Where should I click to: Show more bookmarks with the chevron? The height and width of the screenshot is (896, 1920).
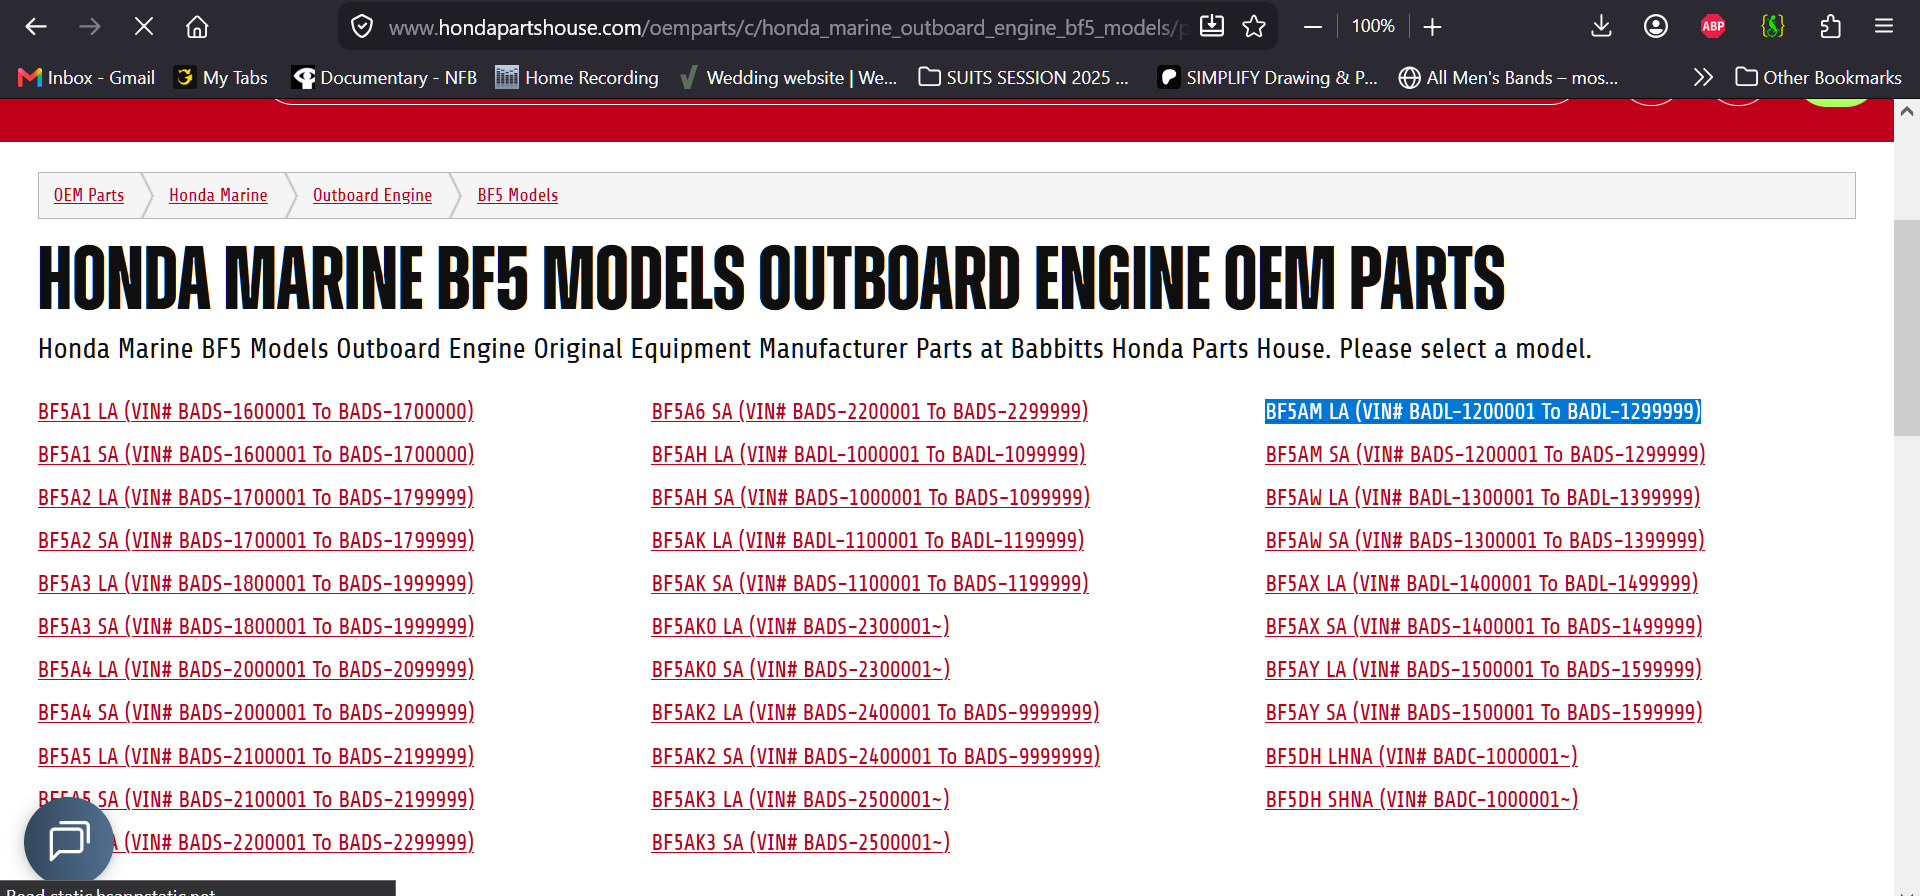pyautogui.click(x=1703, y=78)
